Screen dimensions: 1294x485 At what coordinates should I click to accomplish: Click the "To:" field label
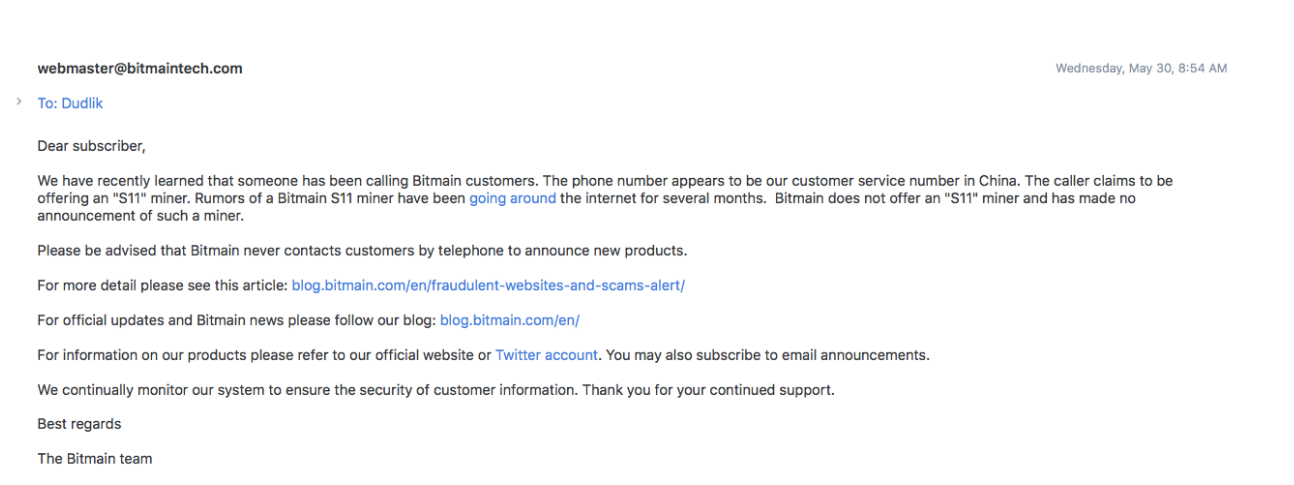(x=47, y=103)
